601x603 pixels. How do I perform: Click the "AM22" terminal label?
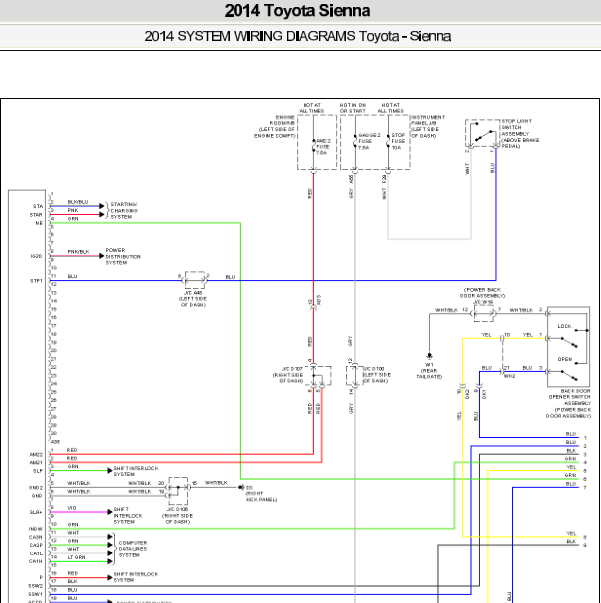(36, 455)
